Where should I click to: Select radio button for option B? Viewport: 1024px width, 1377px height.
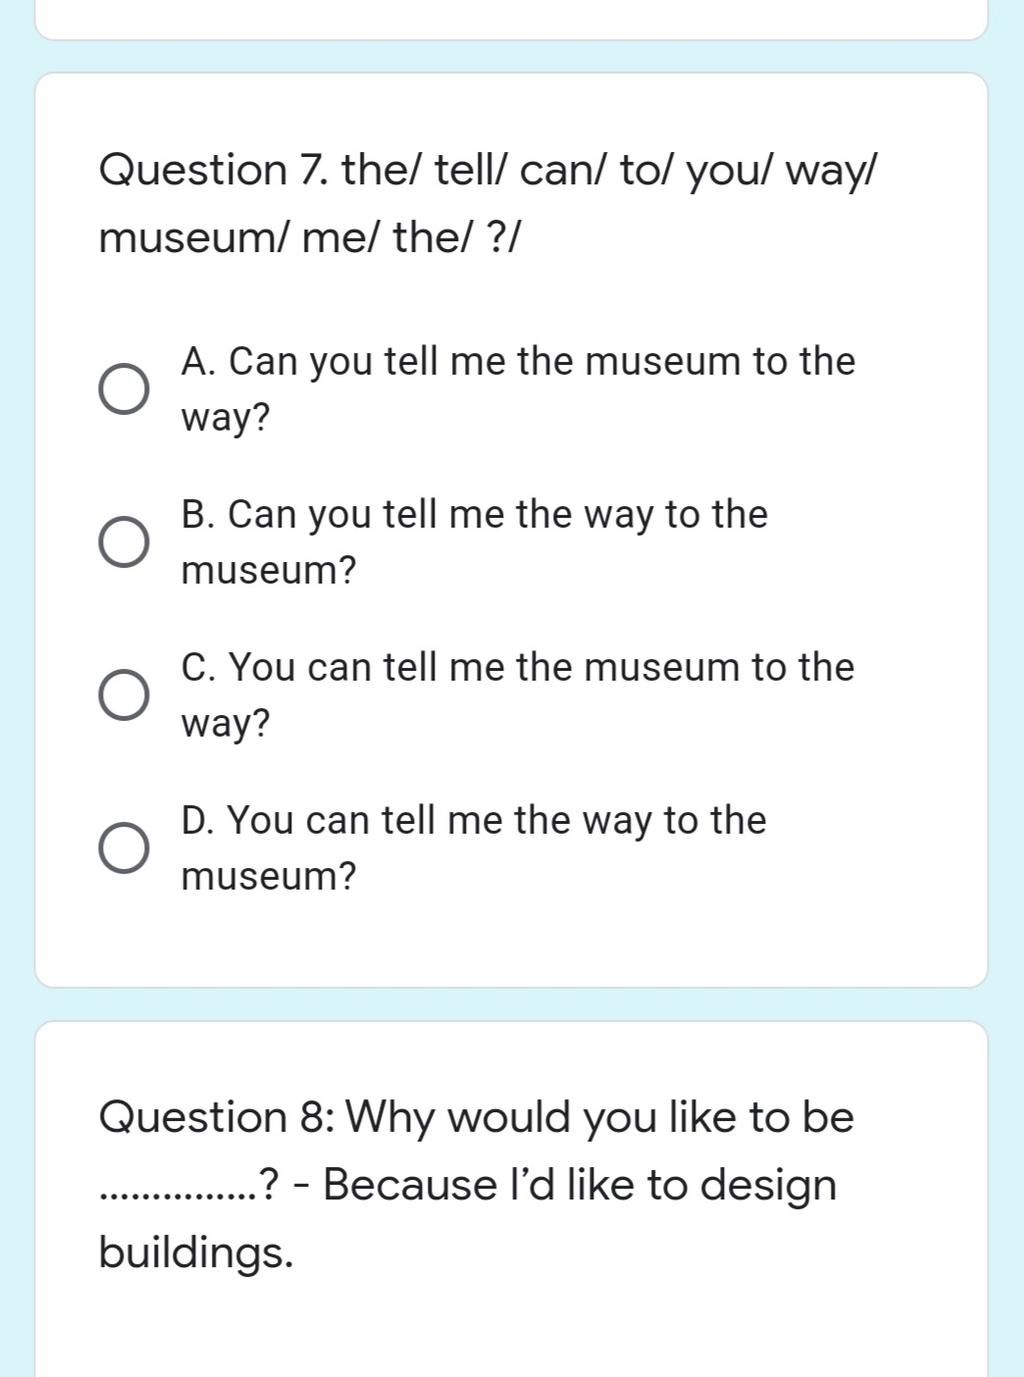click(x=124, y=542)
